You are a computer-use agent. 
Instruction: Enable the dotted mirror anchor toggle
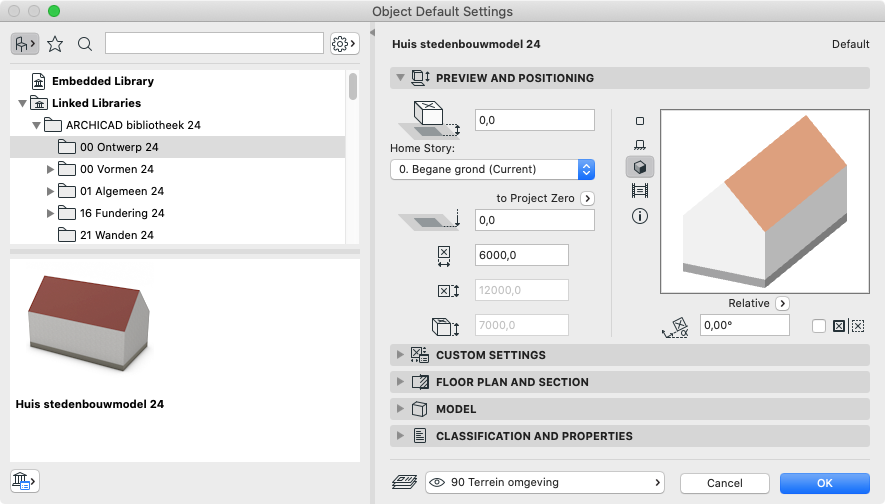(x=858, y=326)
